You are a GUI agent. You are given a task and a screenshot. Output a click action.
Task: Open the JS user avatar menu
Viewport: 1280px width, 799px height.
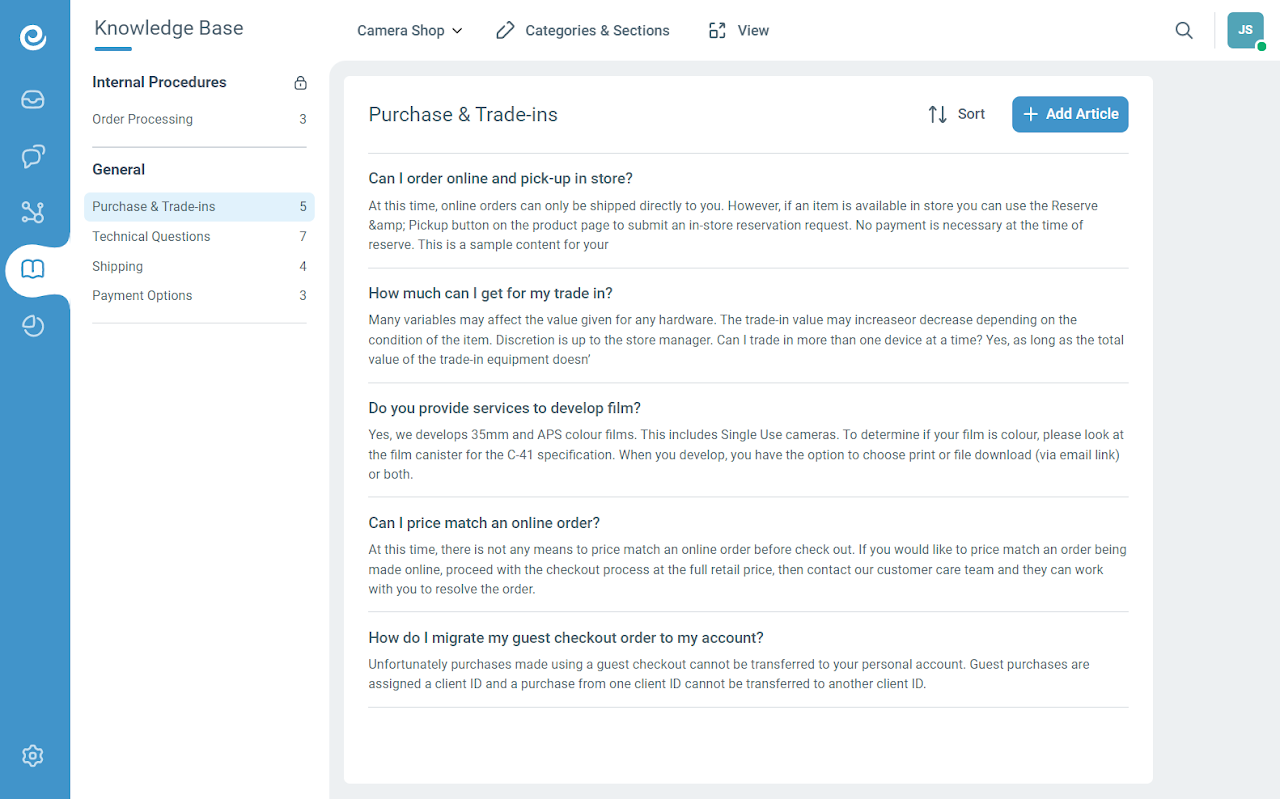click(x=1245, y=30)
